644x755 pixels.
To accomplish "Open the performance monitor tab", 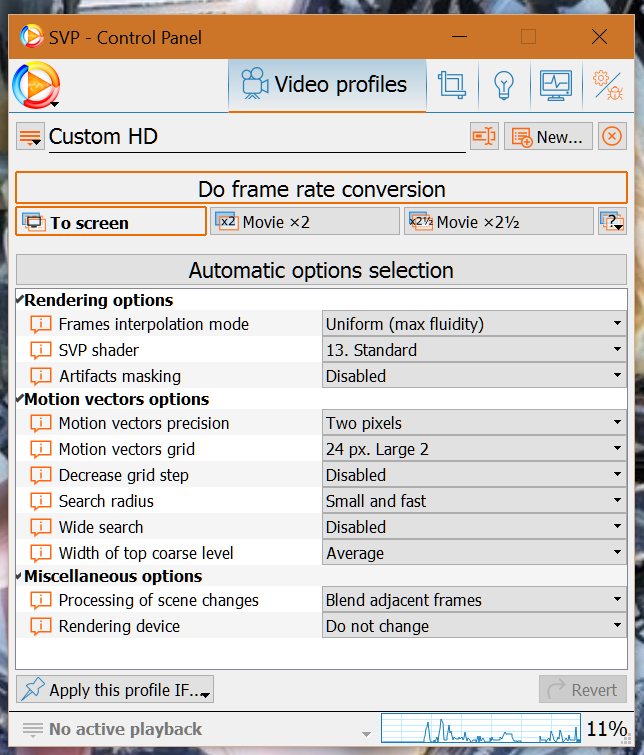I will click(x=555, y=85).
